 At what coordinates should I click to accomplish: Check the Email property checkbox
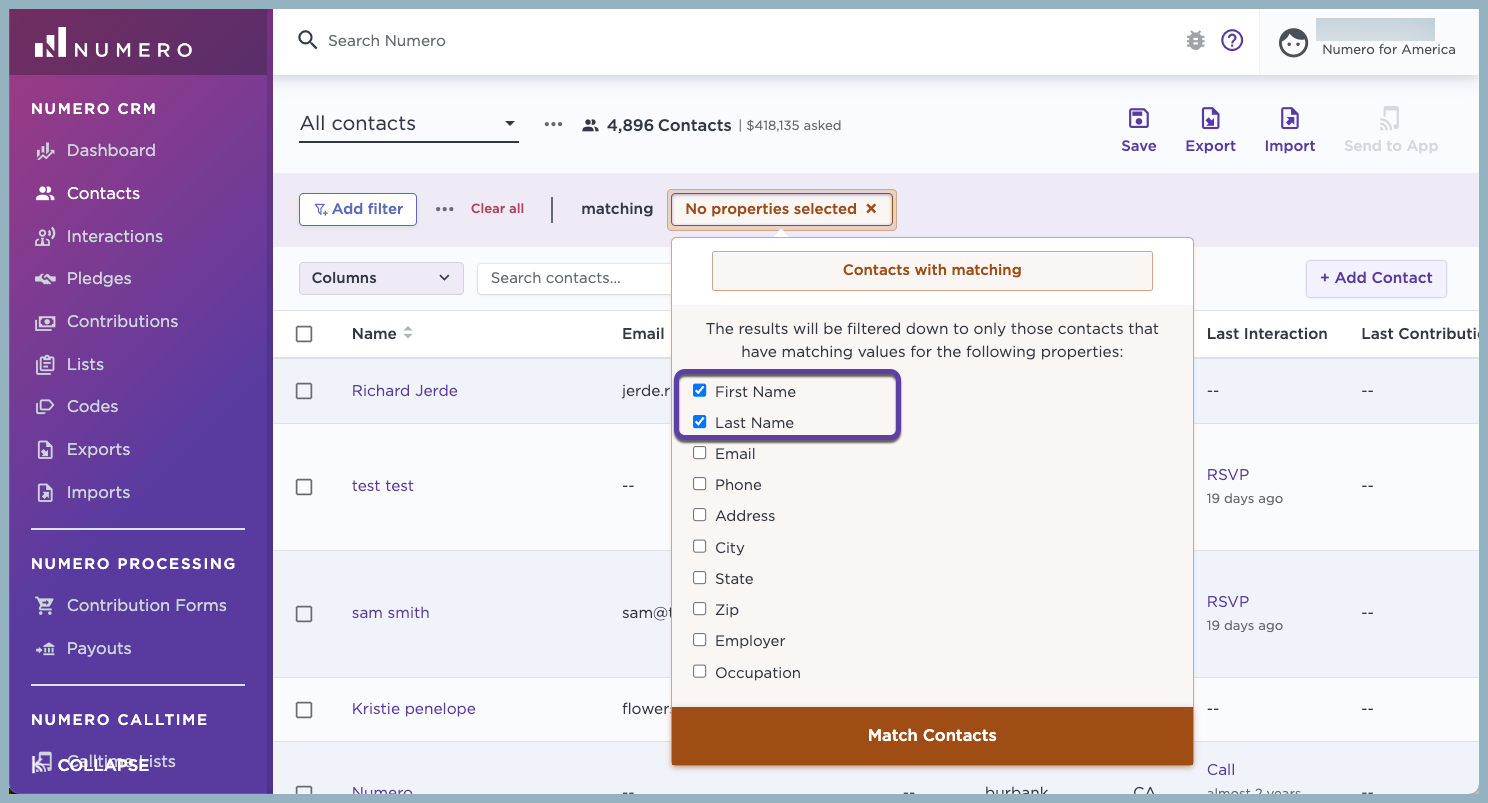pos(700,453)
